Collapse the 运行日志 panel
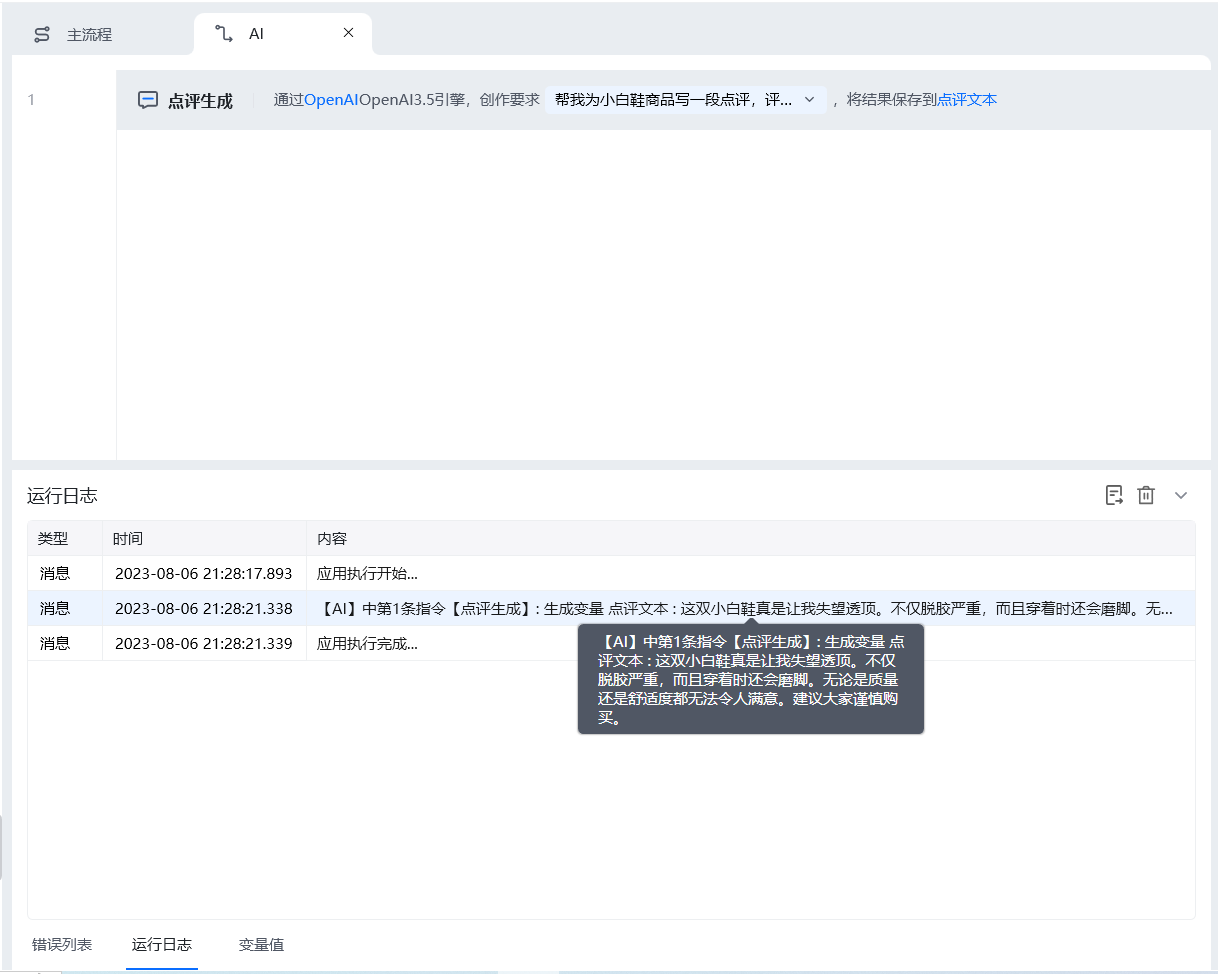The height and width of the screenshot is (974, 1218). tap(1181, 495)
